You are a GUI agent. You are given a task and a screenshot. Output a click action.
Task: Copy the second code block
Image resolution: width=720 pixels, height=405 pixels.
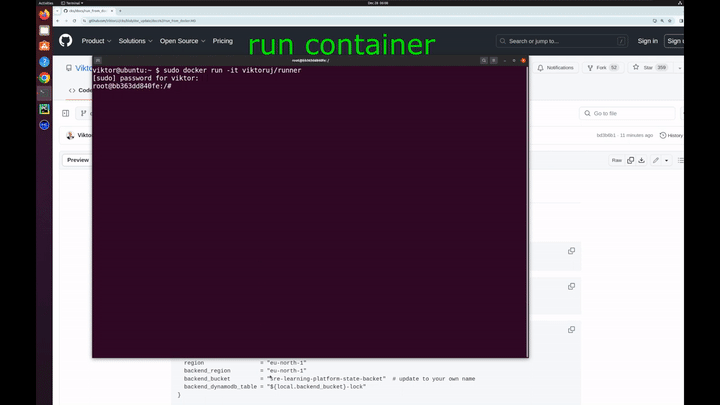[571, 286]
